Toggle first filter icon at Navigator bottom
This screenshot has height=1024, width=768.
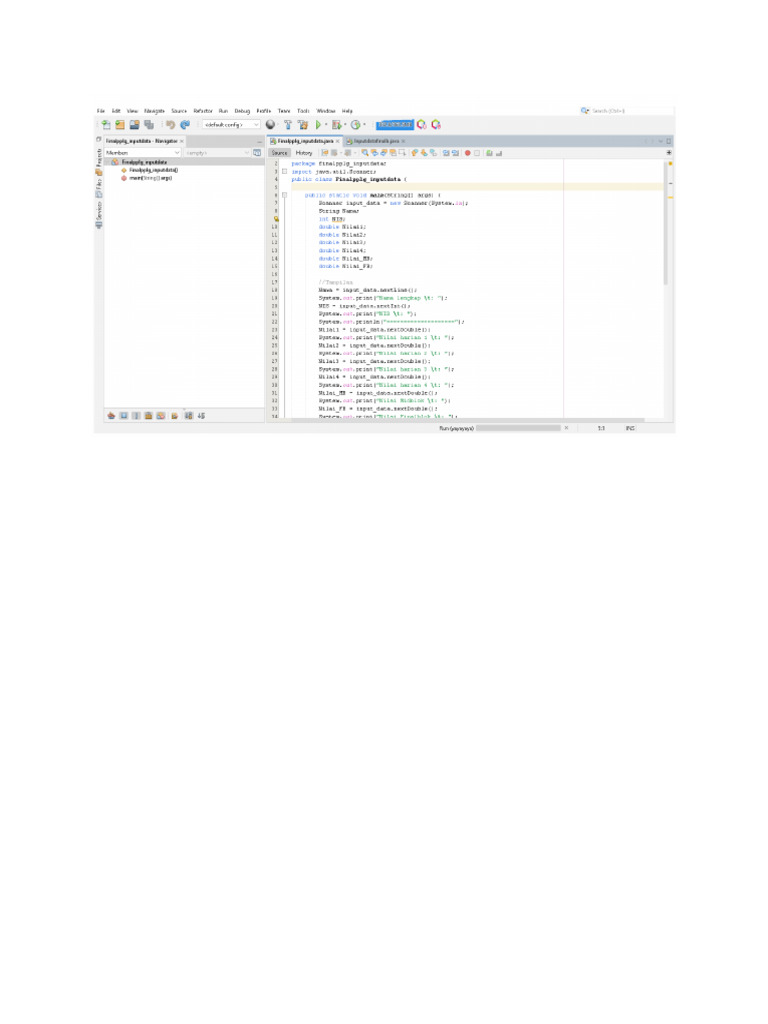pyautogui.click(x=111, y=415)
